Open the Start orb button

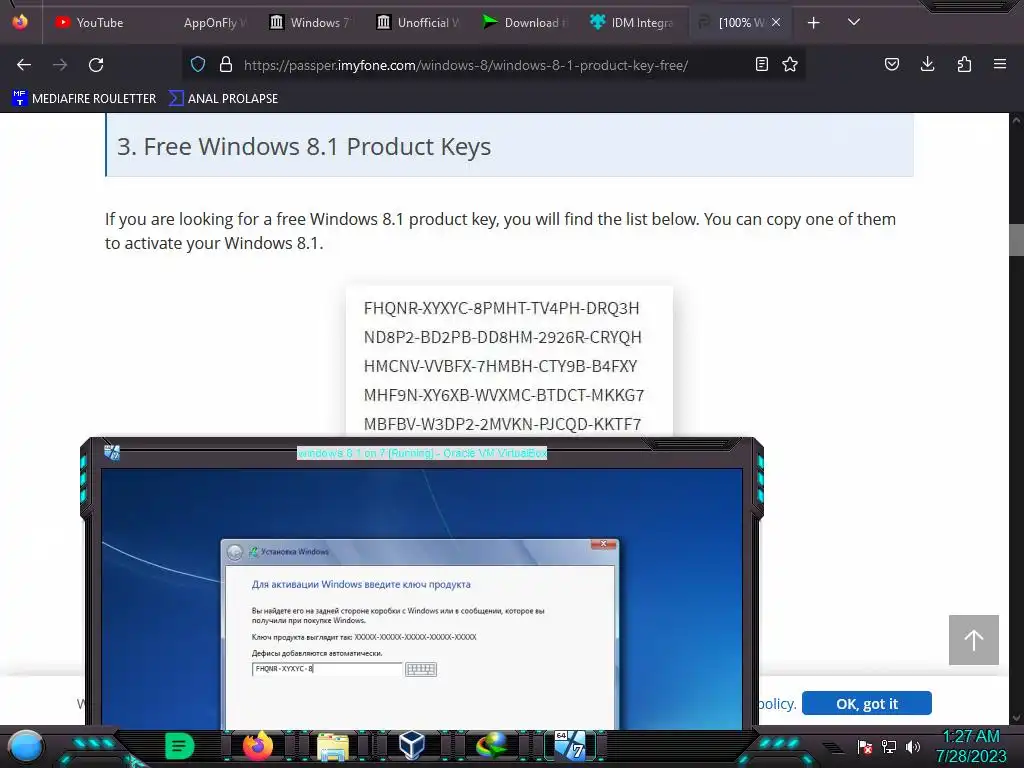click(25, 746)
